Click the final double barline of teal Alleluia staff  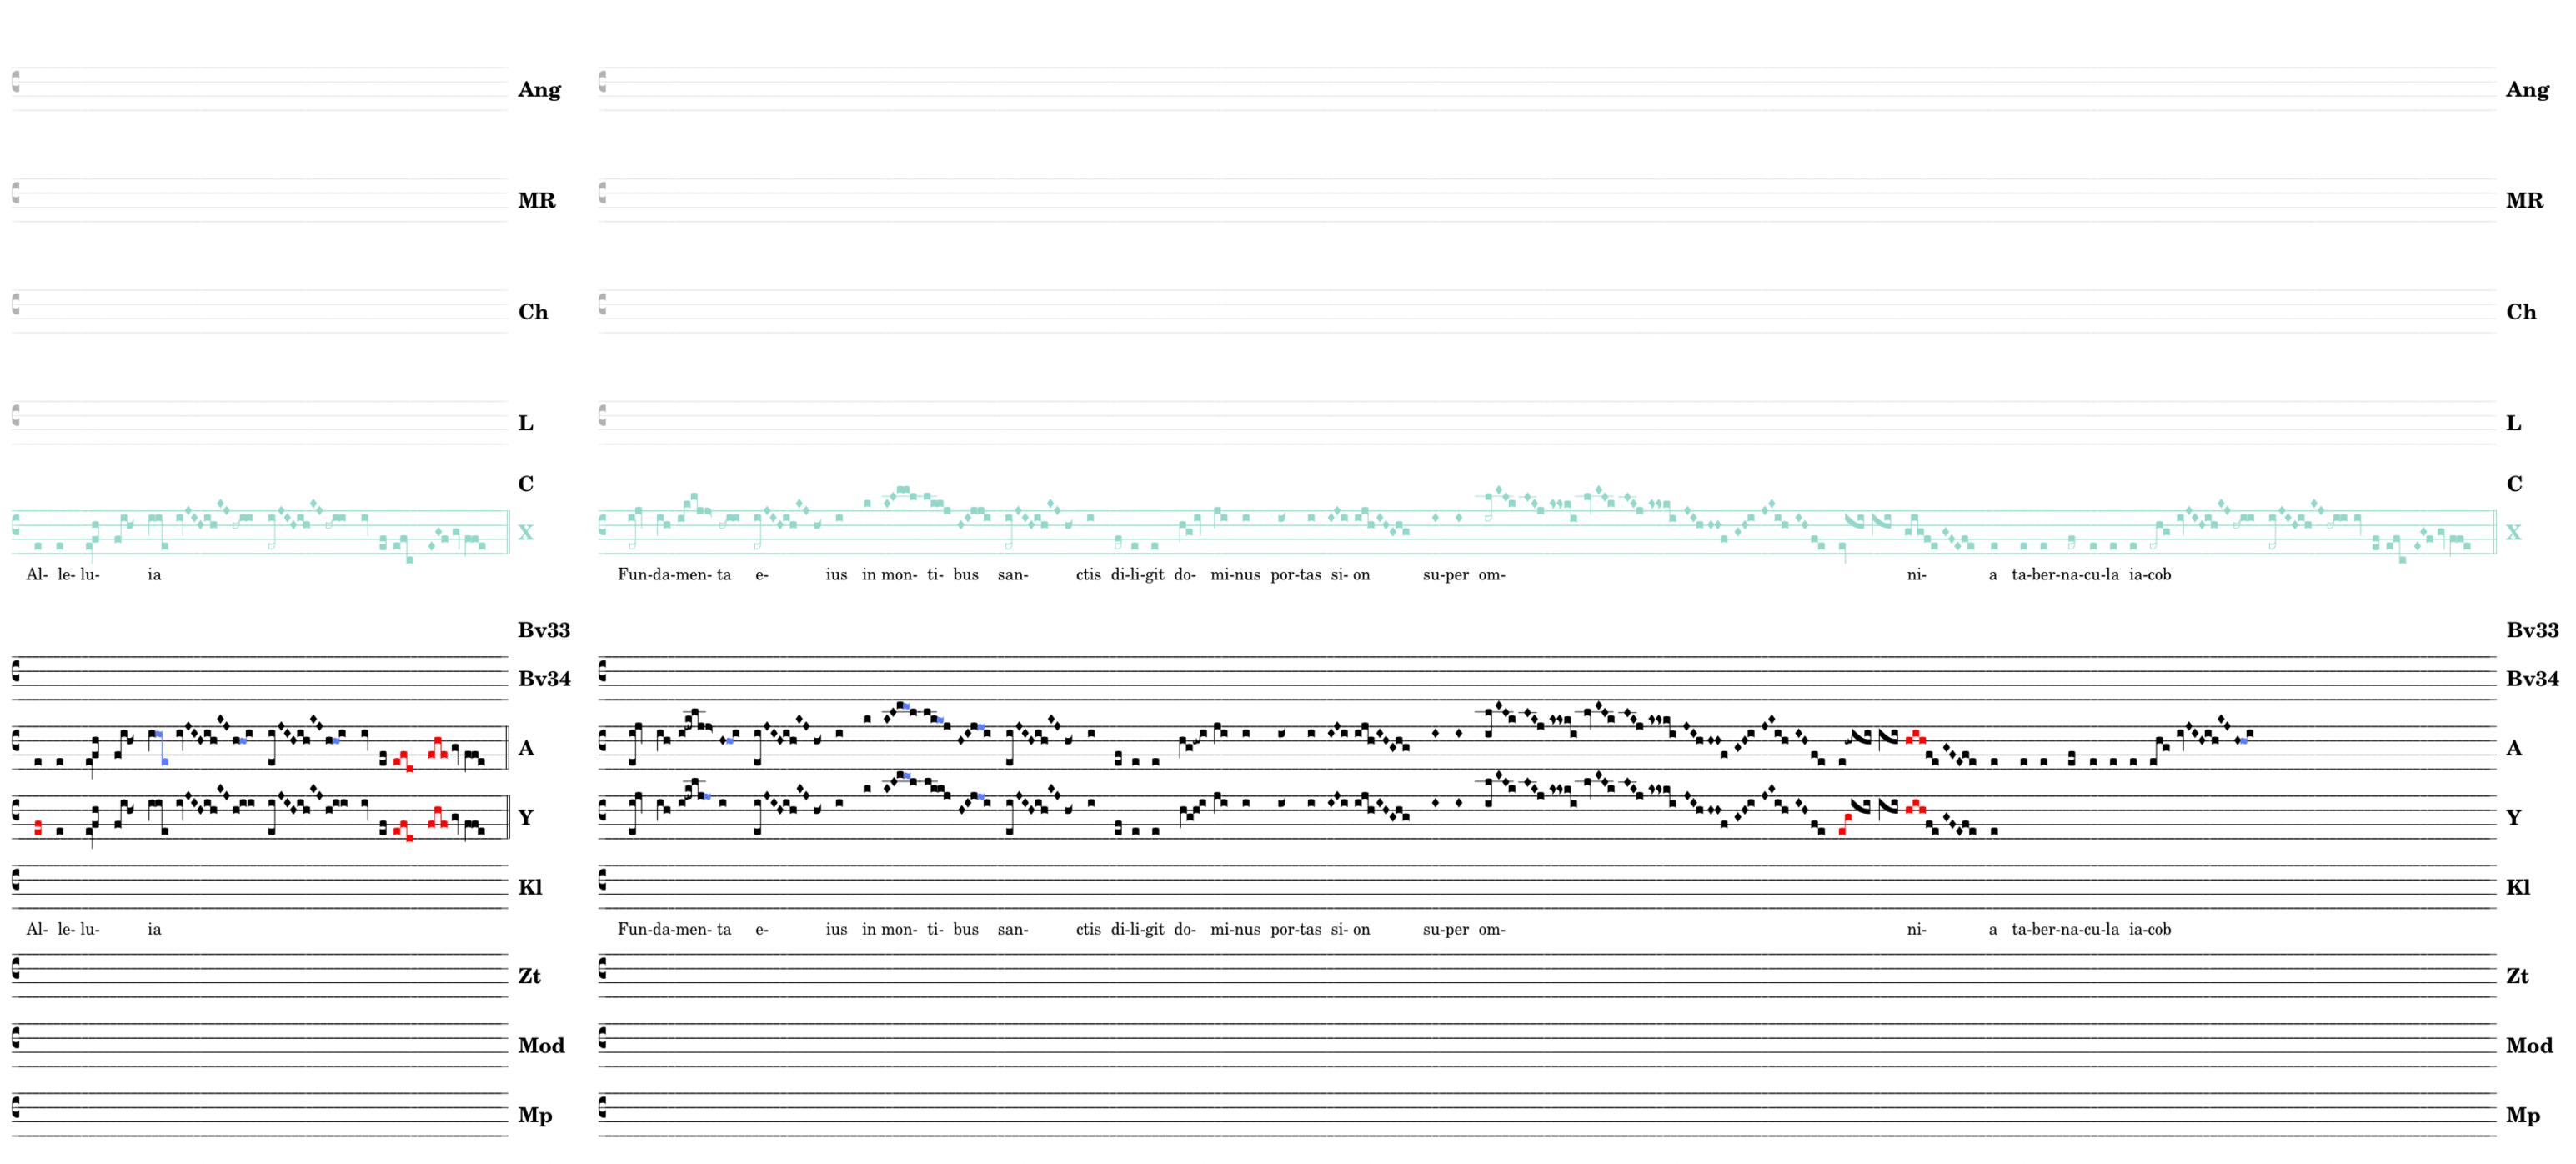tap(508, 532)
